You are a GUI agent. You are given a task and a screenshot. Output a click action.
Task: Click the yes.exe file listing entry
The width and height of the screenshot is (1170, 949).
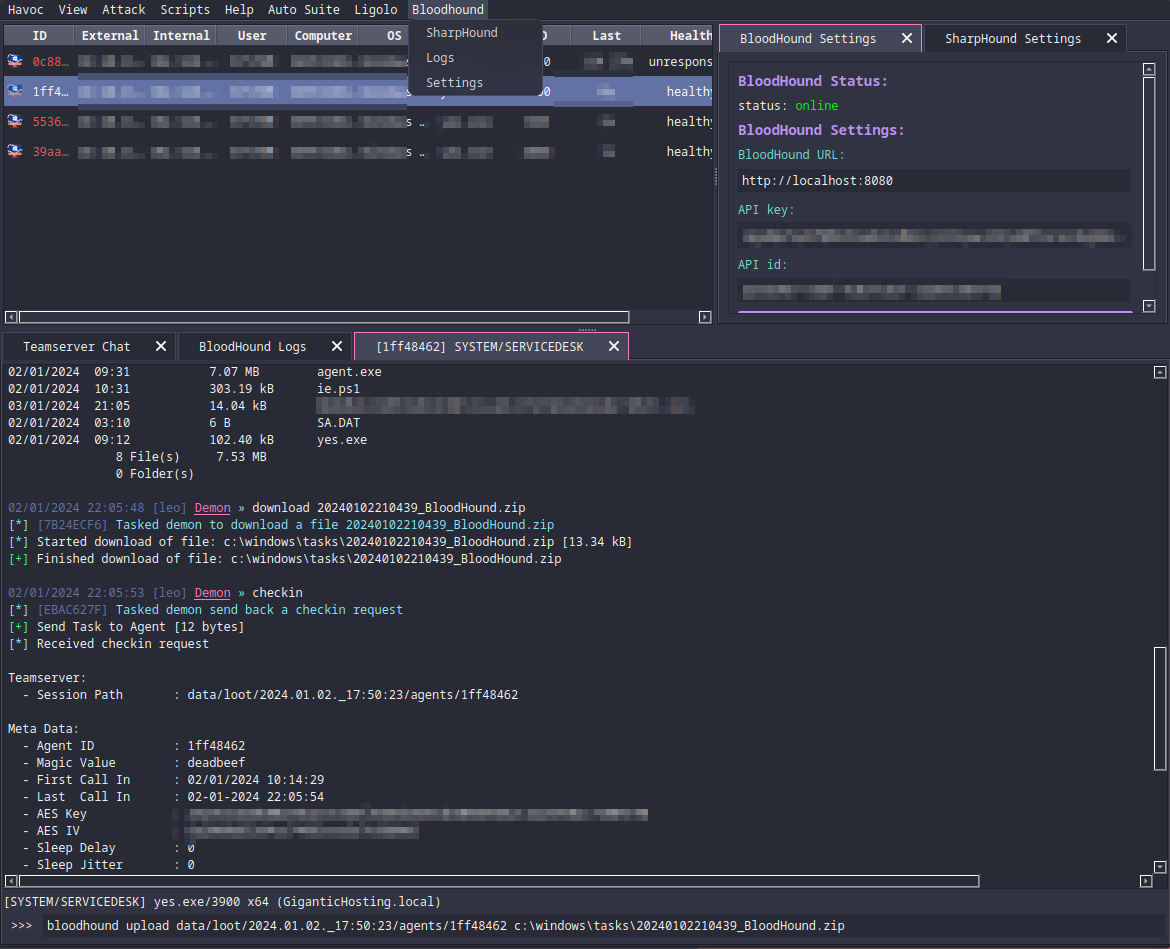point(342,440)
